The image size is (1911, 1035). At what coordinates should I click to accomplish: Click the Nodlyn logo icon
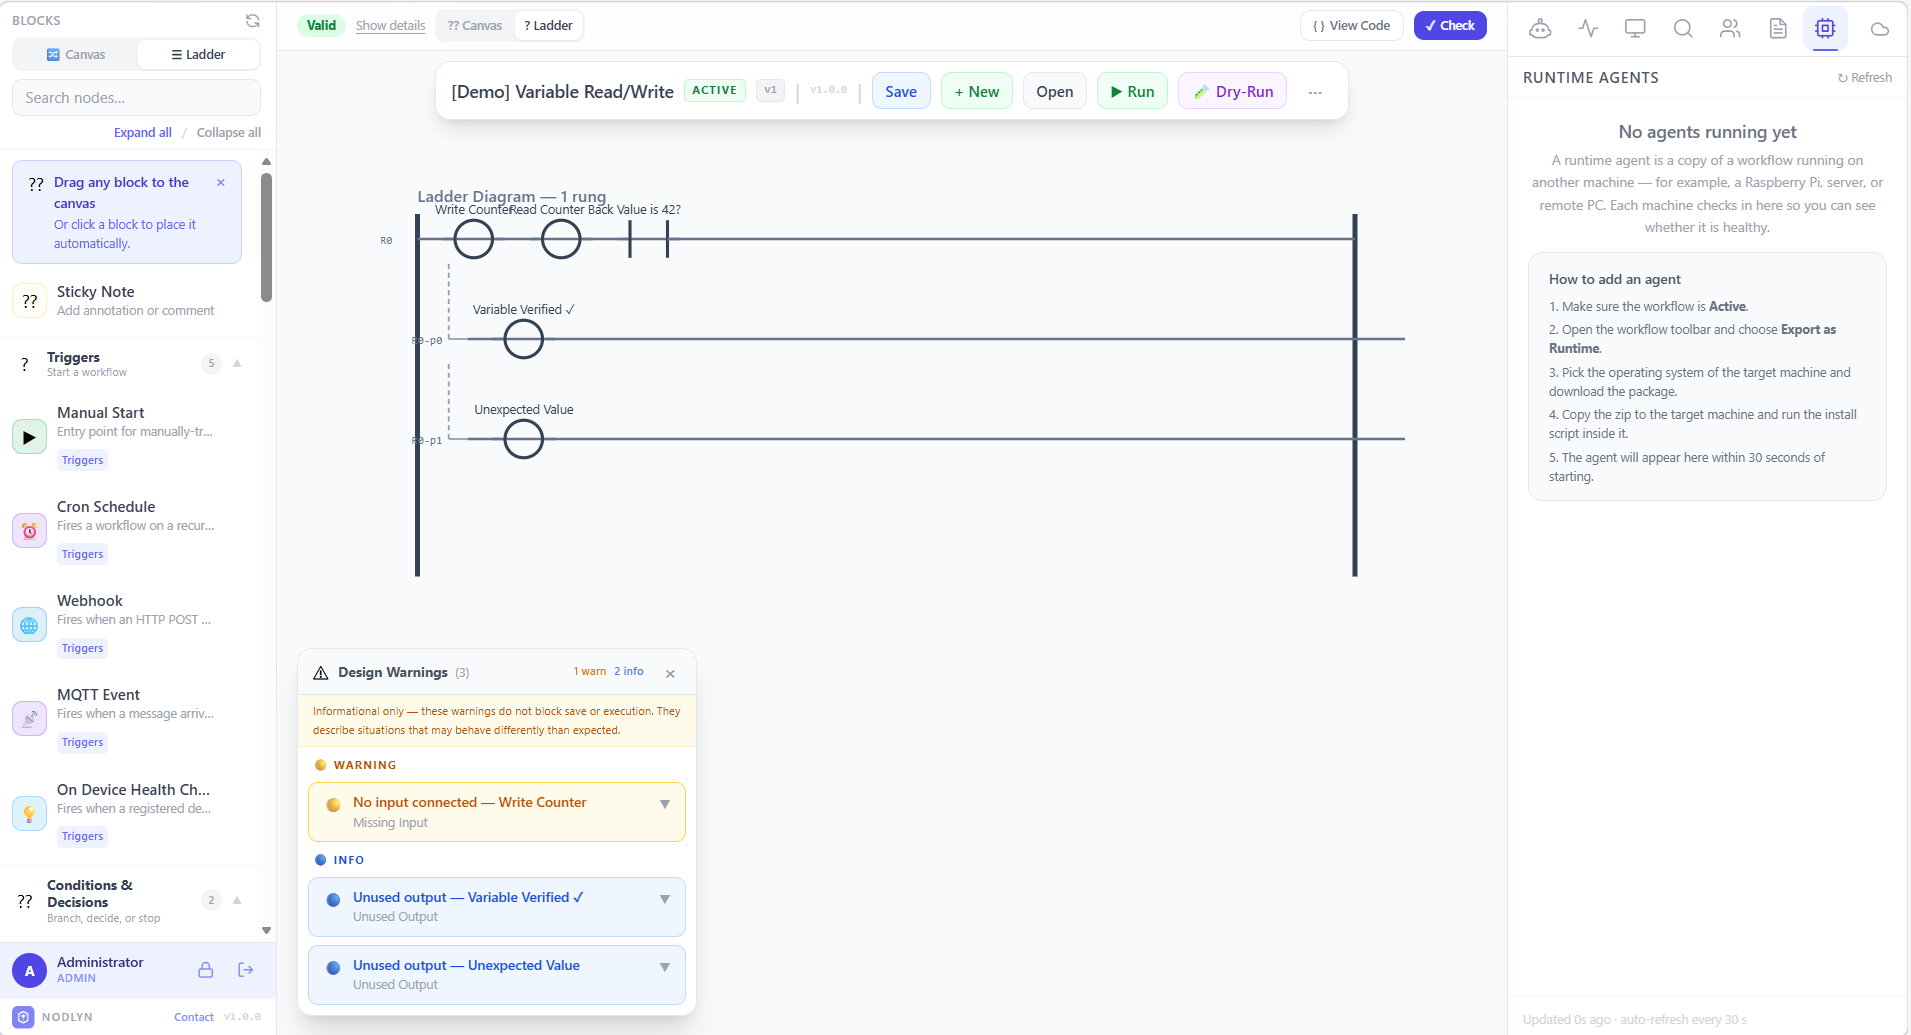point(24,1017)
